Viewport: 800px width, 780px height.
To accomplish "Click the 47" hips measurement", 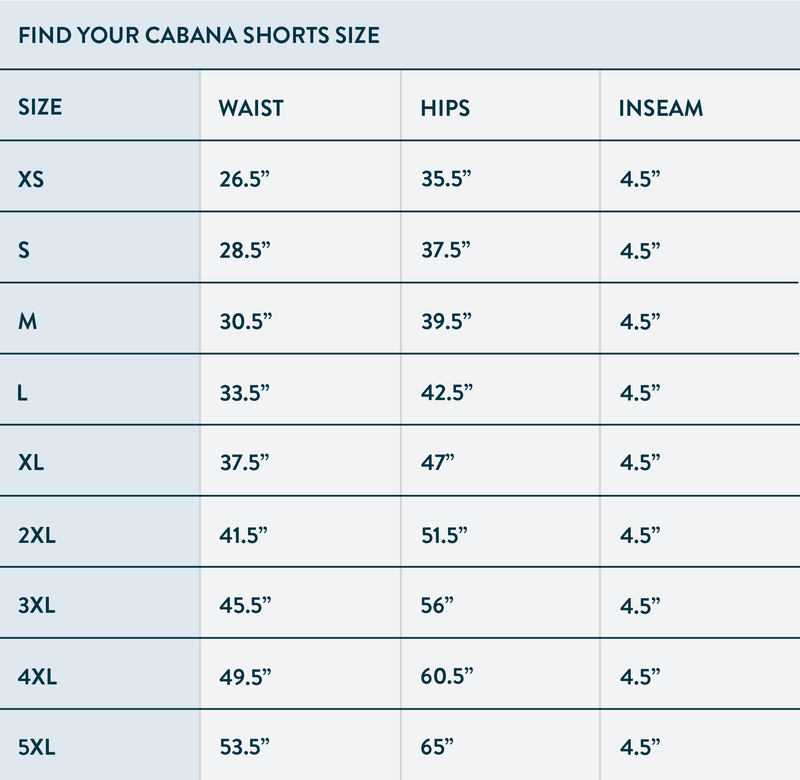I will 438,463.
